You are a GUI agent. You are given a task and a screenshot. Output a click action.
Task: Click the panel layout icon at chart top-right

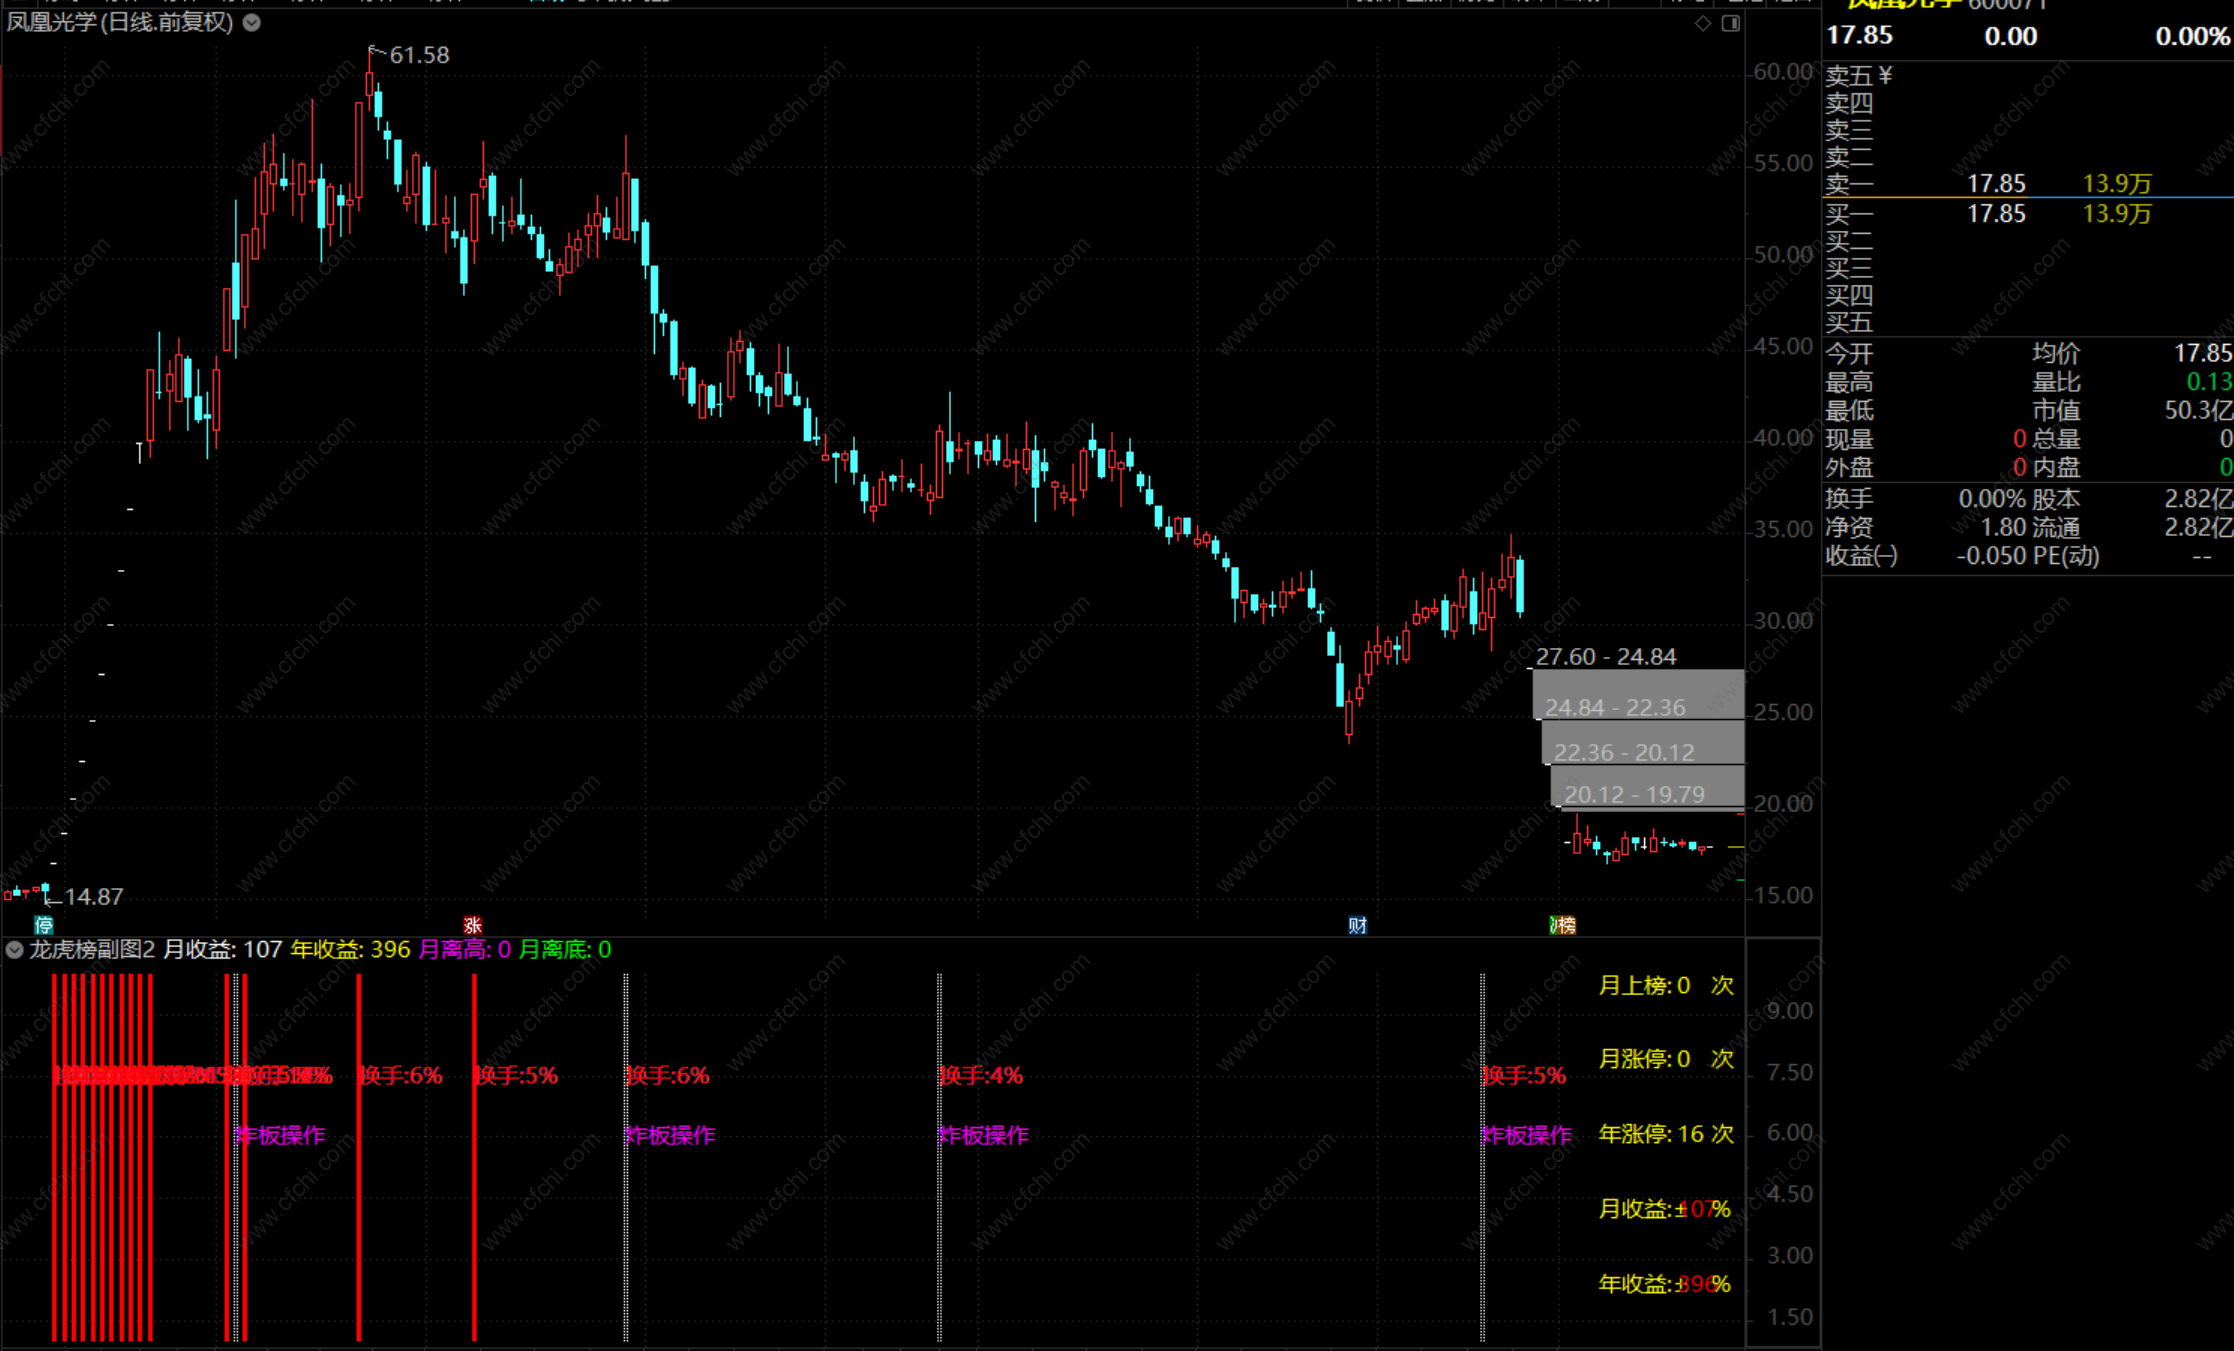(x=1731, y=23)
